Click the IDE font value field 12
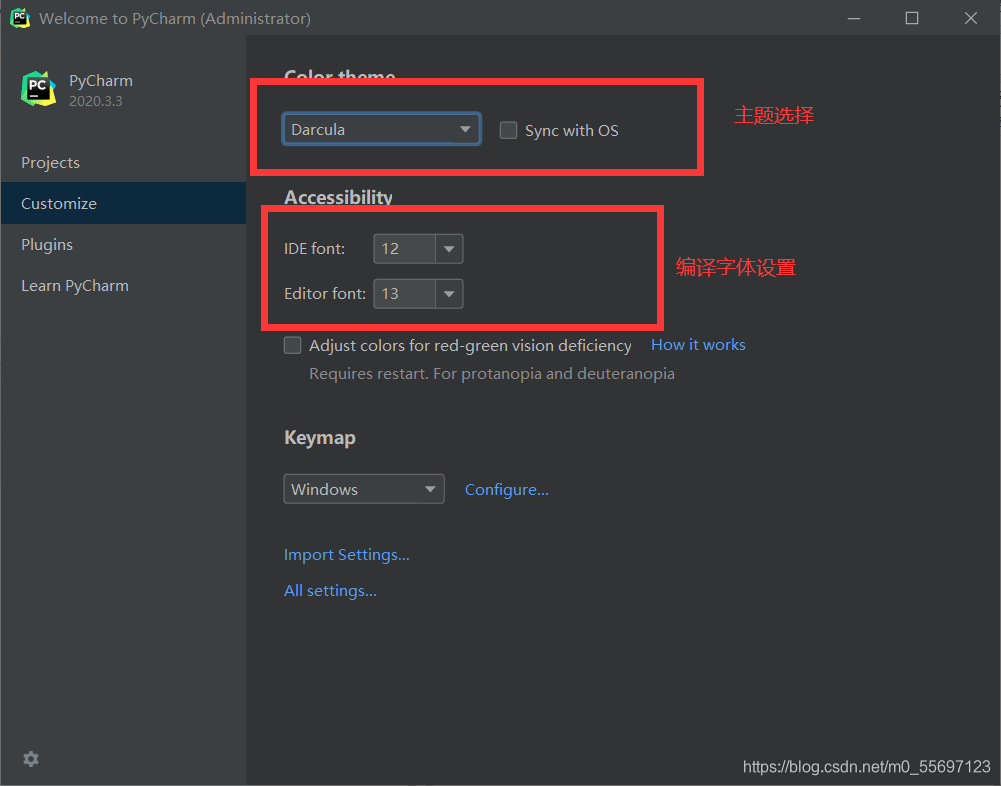The width and height of the screenshot is (1001, 786). point(405,249)
